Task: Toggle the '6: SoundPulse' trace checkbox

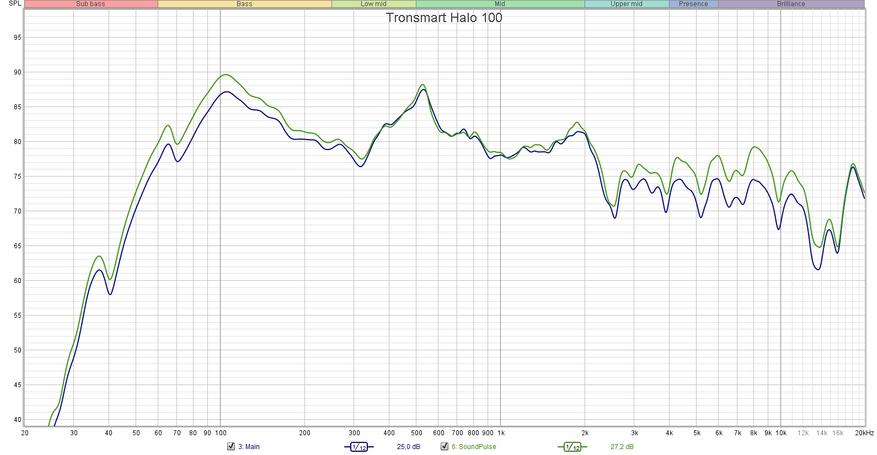Action: pyautogui.click(x=445, y=447)
